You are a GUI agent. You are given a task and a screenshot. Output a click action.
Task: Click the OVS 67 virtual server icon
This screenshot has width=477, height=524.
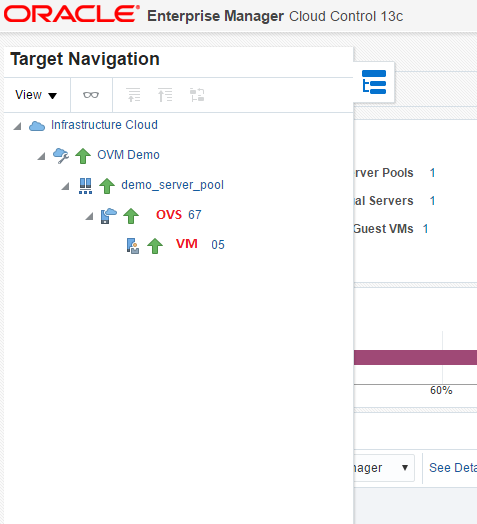point(109,216)
